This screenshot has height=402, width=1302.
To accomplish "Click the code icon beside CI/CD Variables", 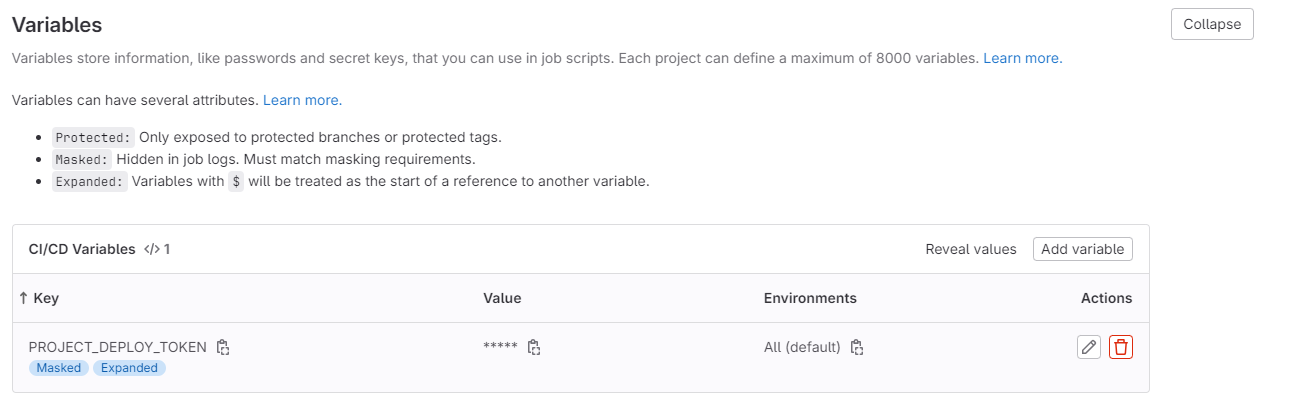I will tap(151, 249).
